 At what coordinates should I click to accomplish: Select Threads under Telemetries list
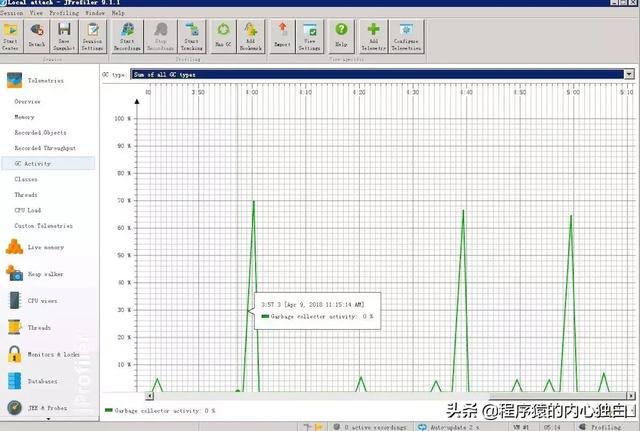pyautogui.click(x=26, y=194)
